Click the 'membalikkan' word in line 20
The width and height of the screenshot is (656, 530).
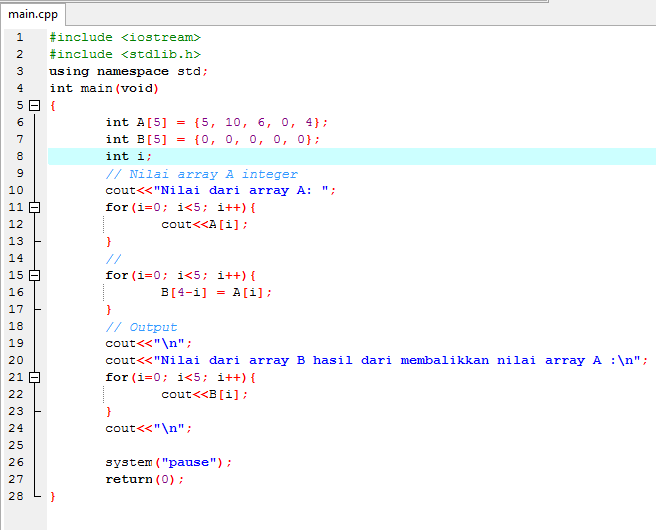coord(444,360)
